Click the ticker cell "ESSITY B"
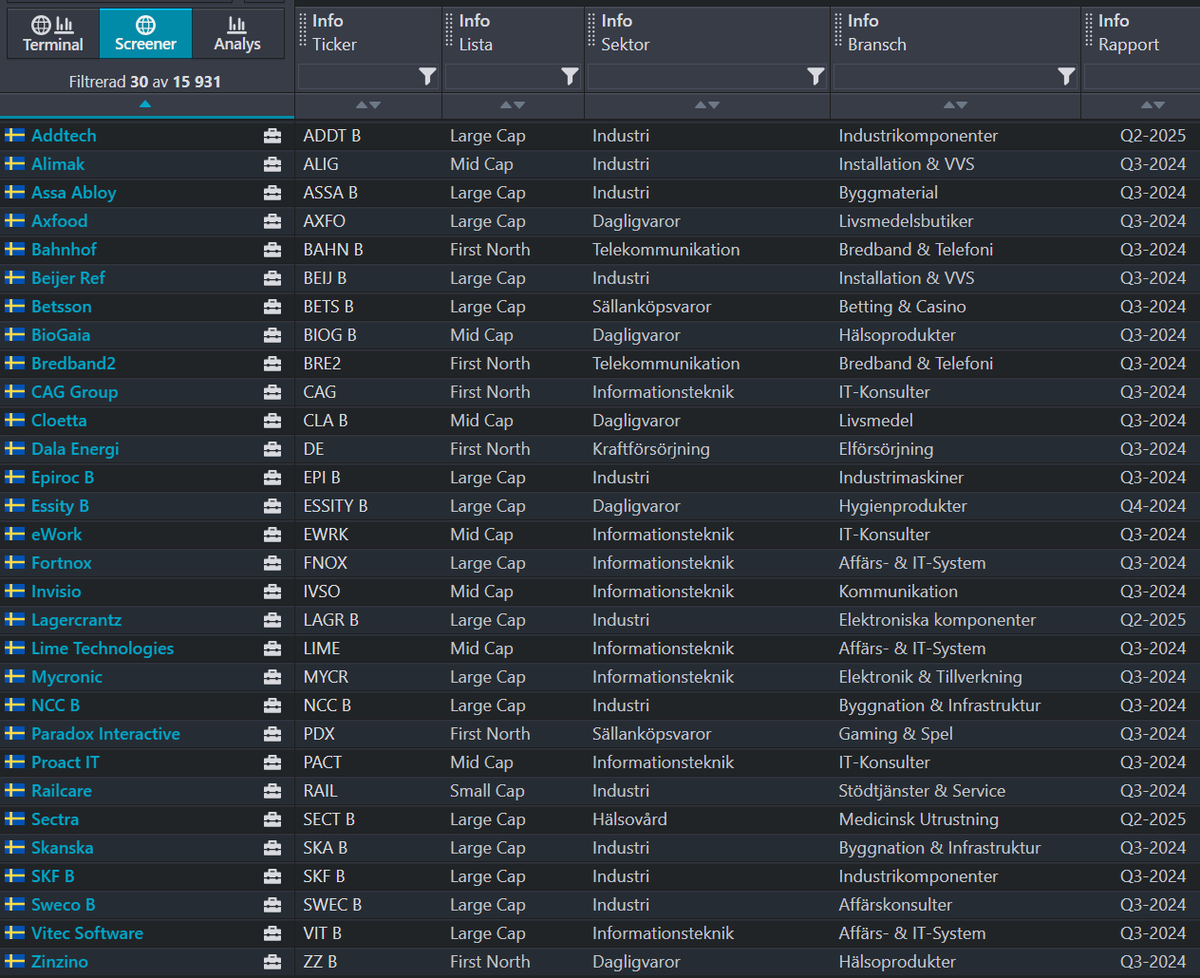 click(x=336, y=506)
